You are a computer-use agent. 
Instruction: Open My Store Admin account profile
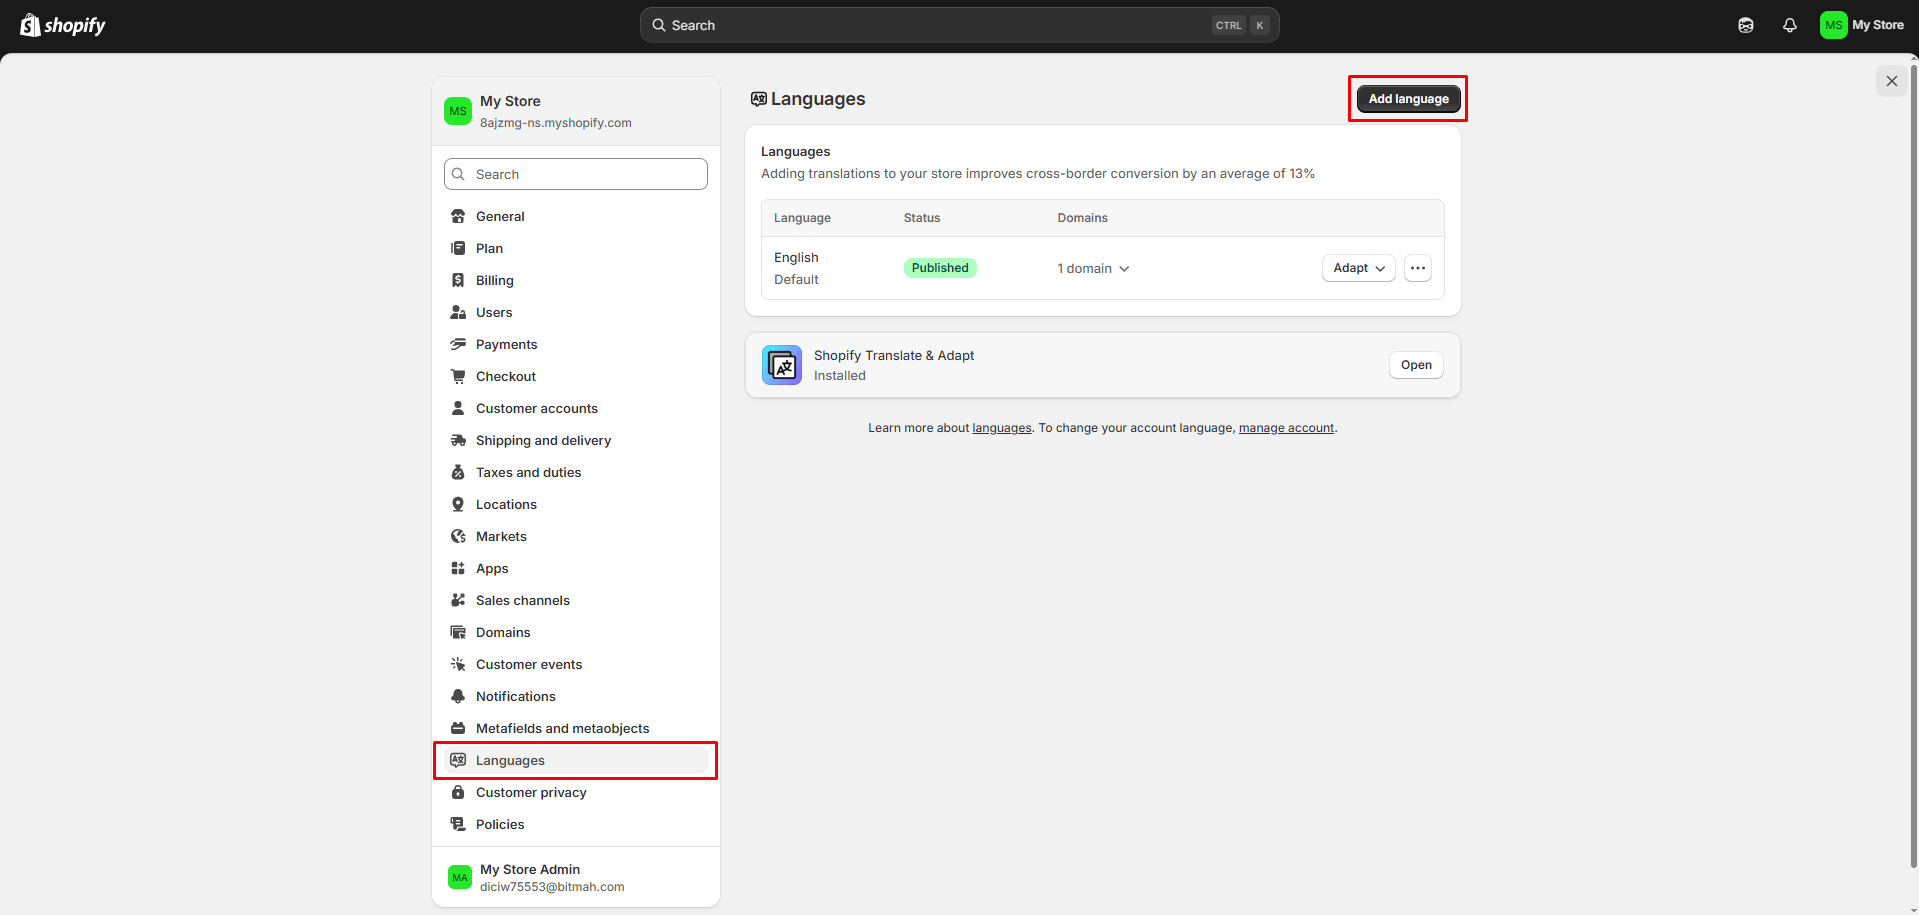(576, 877)
